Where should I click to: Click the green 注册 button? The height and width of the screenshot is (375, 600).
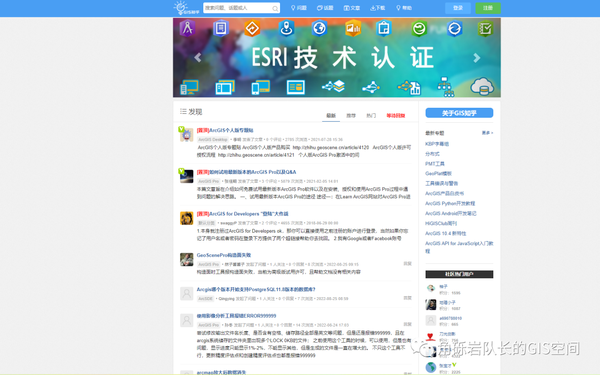click(x=488, y=8)
